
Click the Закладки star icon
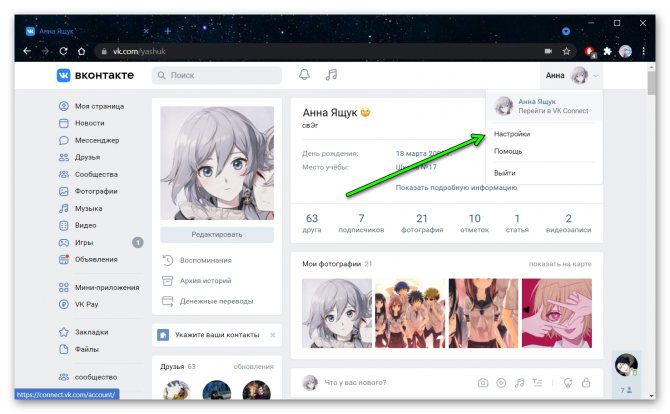coord(64,332)
